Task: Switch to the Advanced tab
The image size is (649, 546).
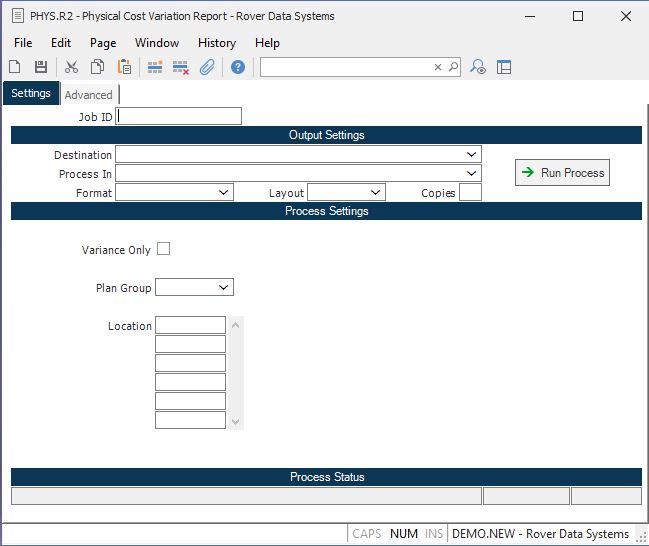Action: tap(89, 95)
